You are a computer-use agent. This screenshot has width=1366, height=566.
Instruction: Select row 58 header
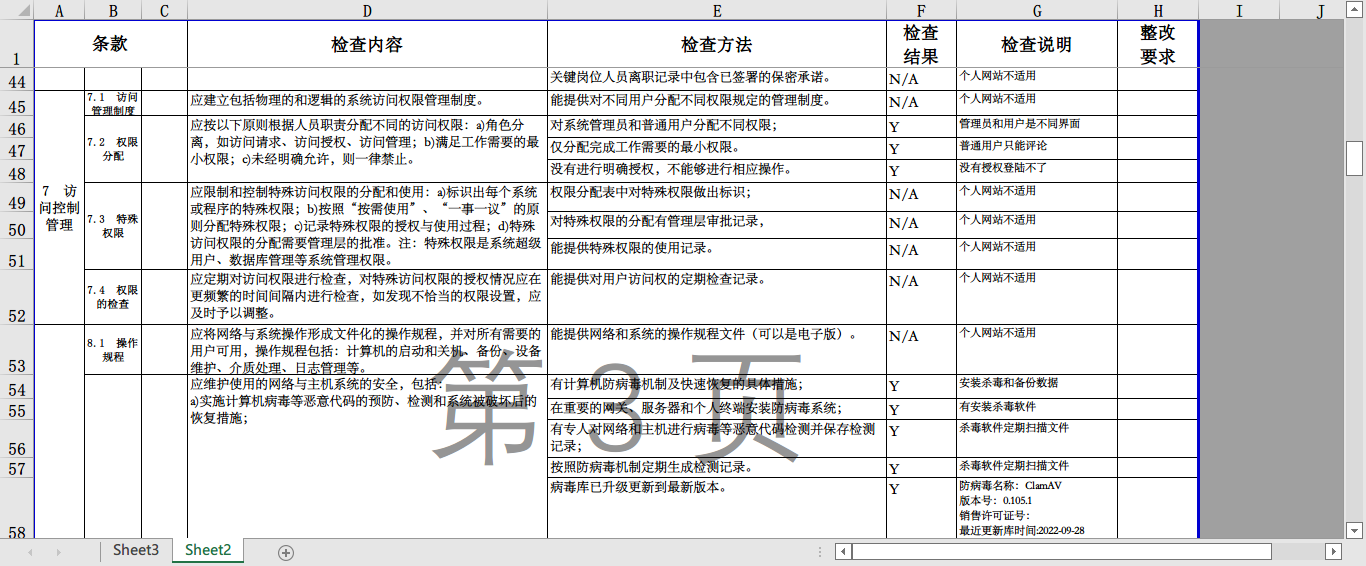coord(17,509)
